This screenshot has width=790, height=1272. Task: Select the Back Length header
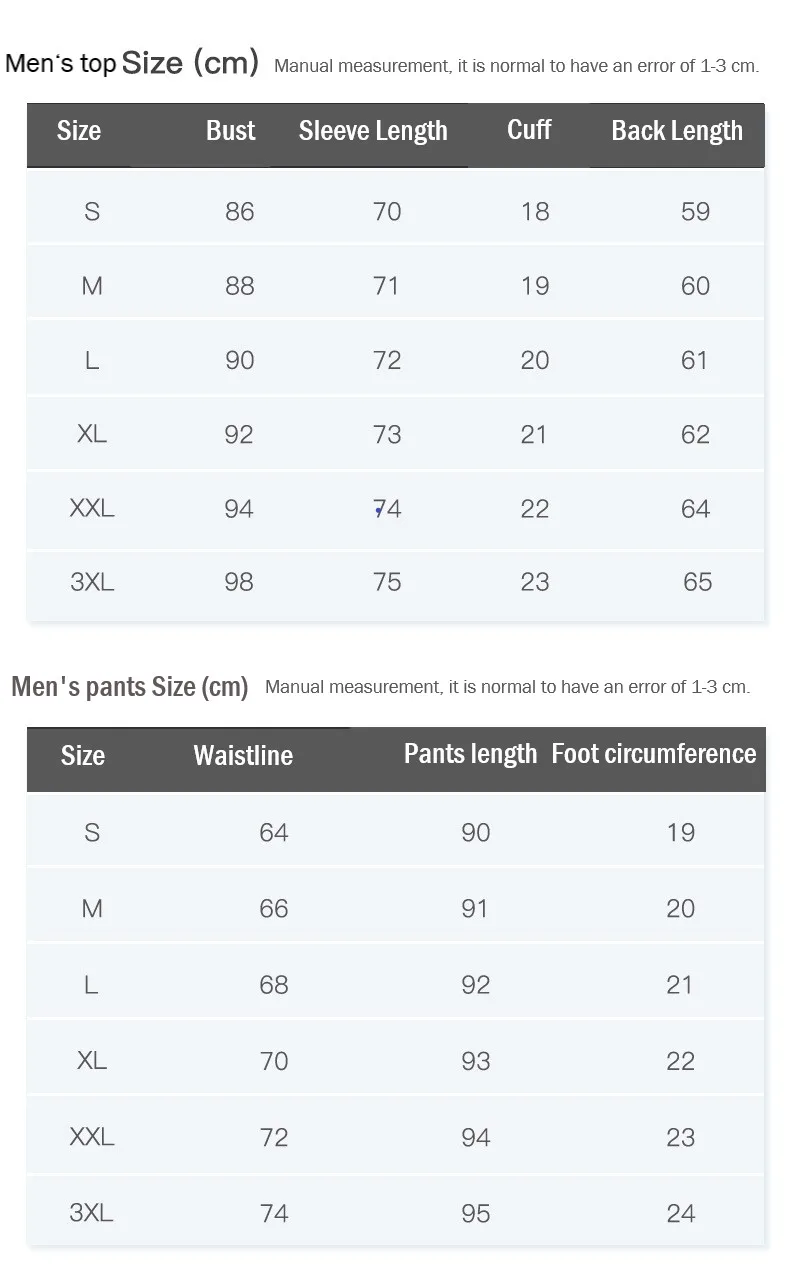[x=677, y=131]
